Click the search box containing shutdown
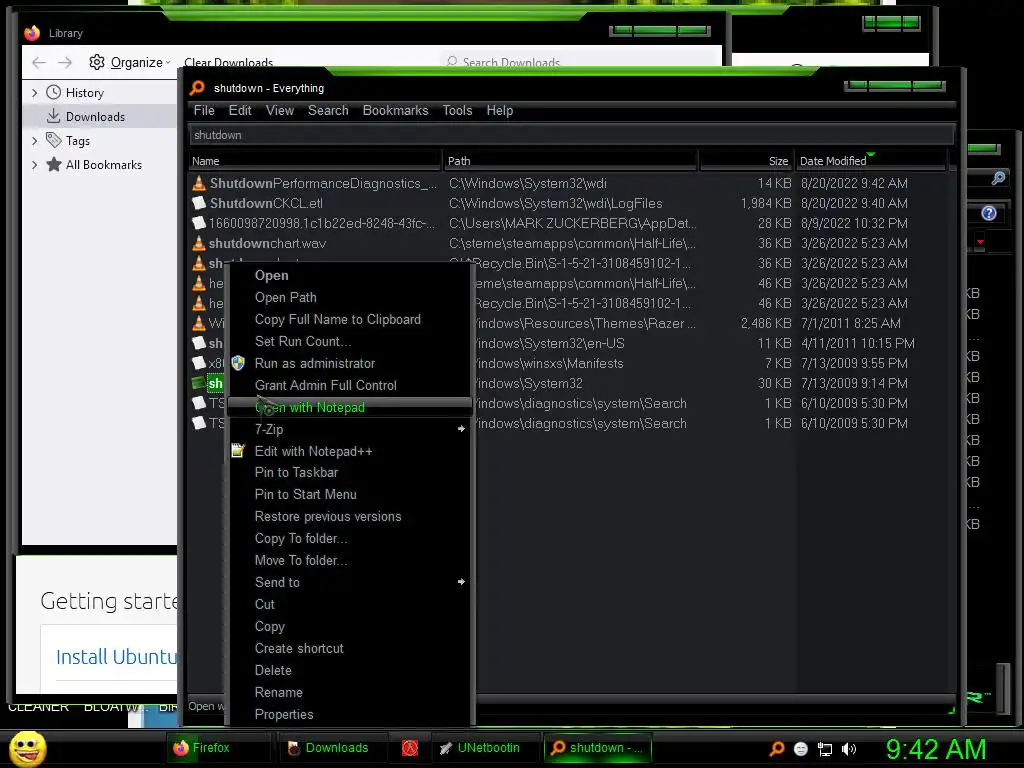This screenshot has height=768, width=1024. click(x=571, y=135)
